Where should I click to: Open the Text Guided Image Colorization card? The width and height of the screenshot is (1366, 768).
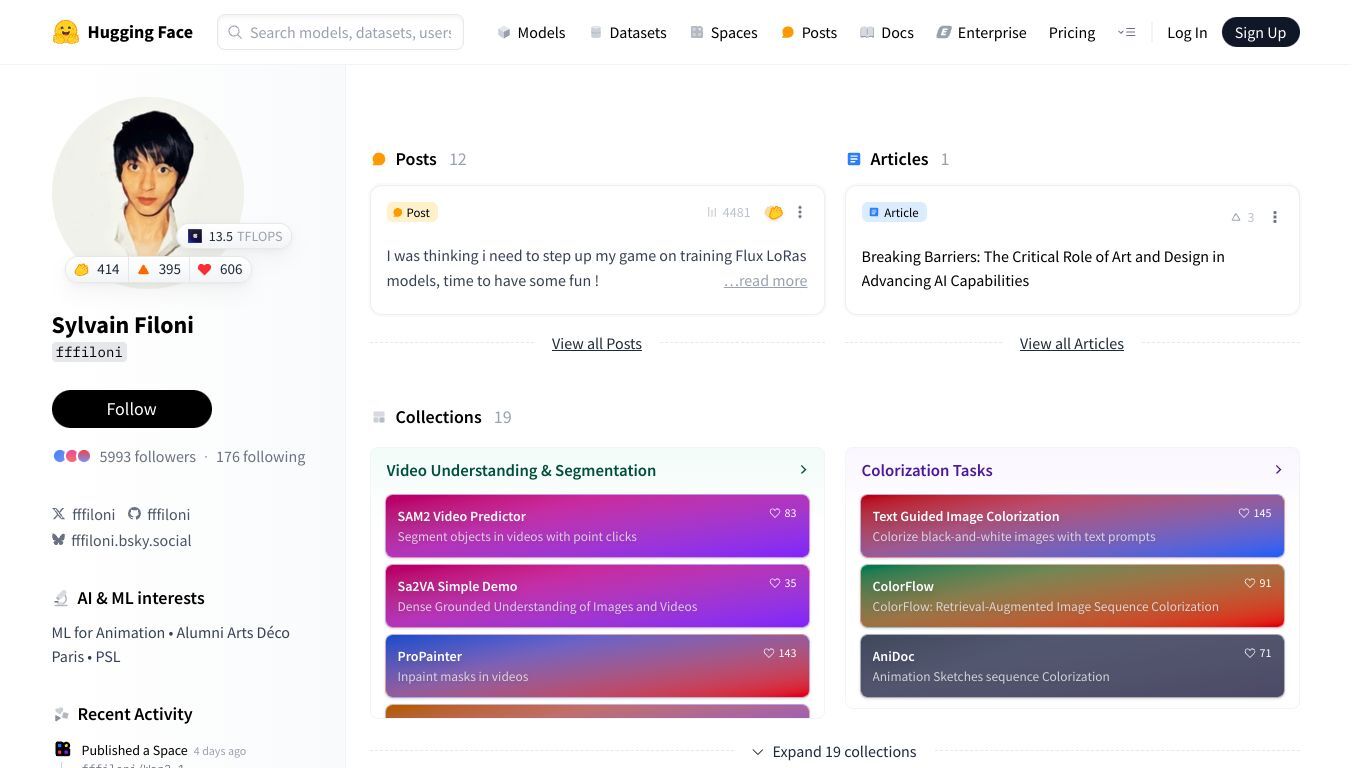point(1072,526)
